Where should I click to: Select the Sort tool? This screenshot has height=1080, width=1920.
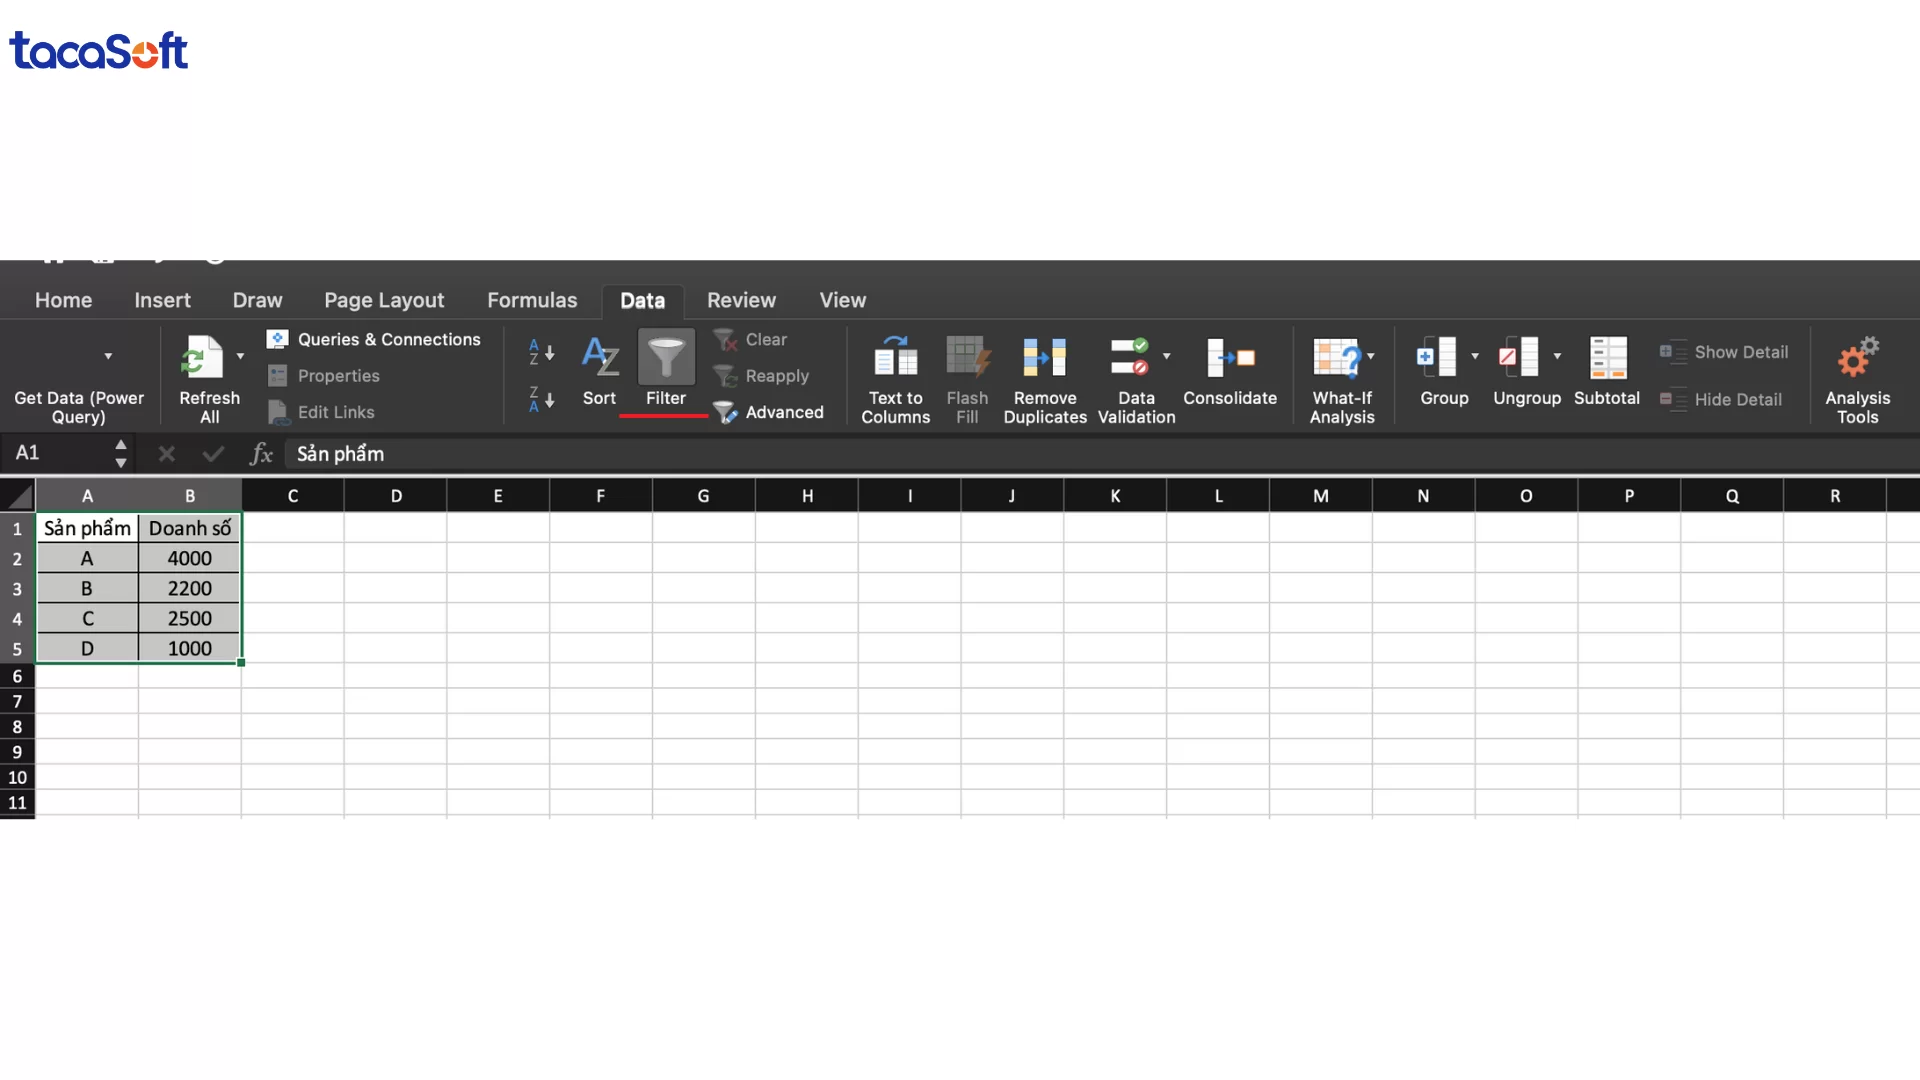(600, 370)
